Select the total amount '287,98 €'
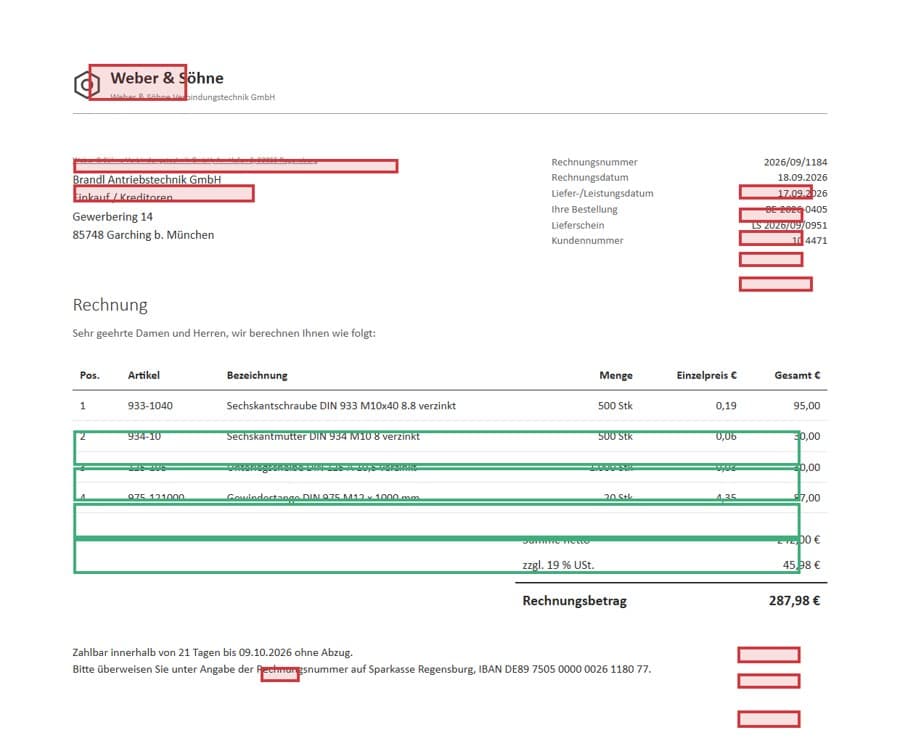The width and height of the screenshot is (900, 738). point(794,601)
